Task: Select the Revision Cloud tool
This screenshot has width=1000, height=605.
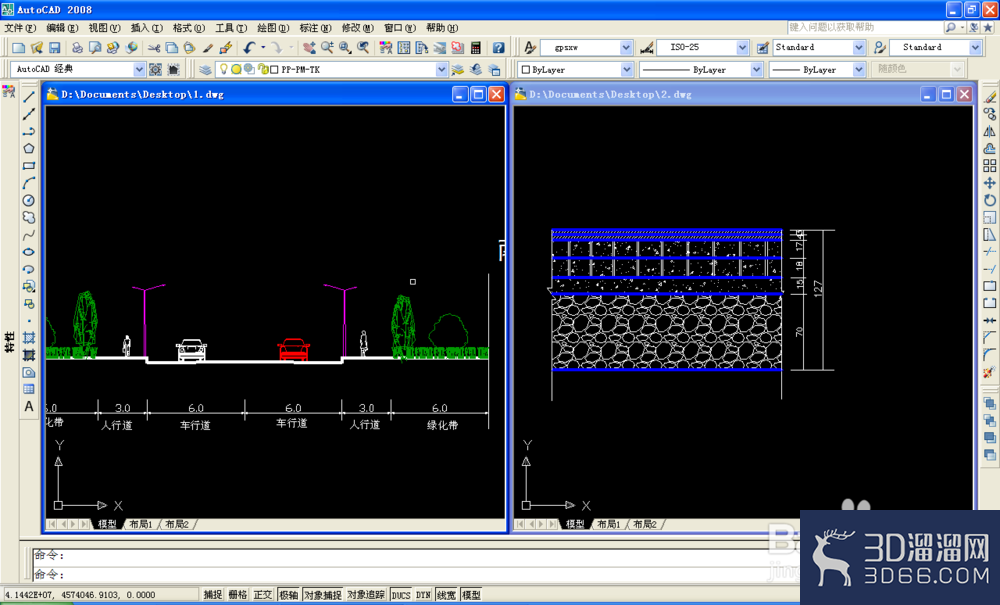Action: tap(29, 217)
